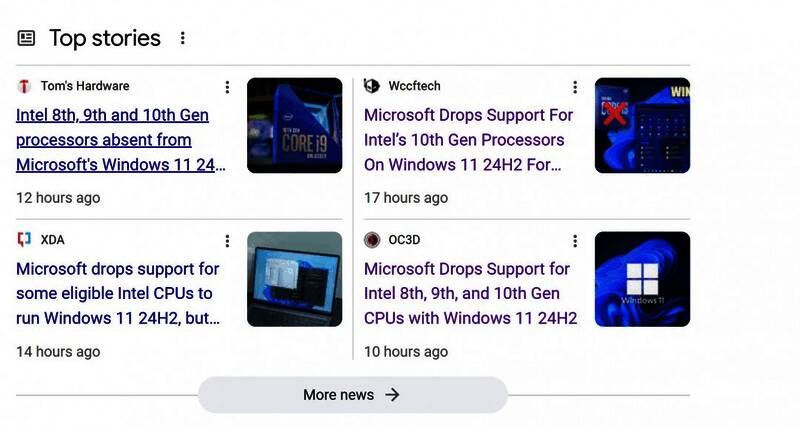Open the Windows 11 logo thumbnail

coord(642,279)
